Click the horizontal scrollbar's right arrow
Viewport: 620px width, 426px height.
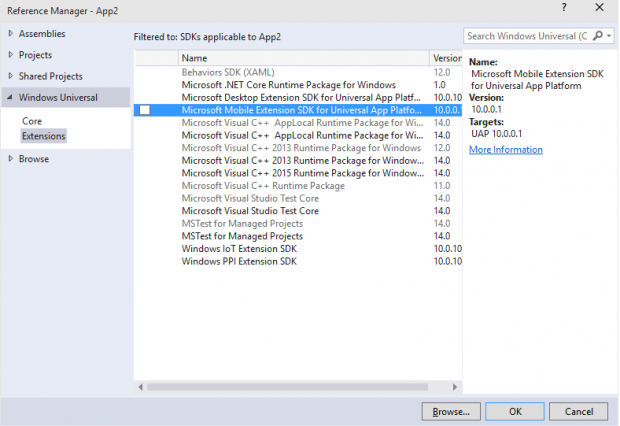pyautogui.click(x=455, y=385)
